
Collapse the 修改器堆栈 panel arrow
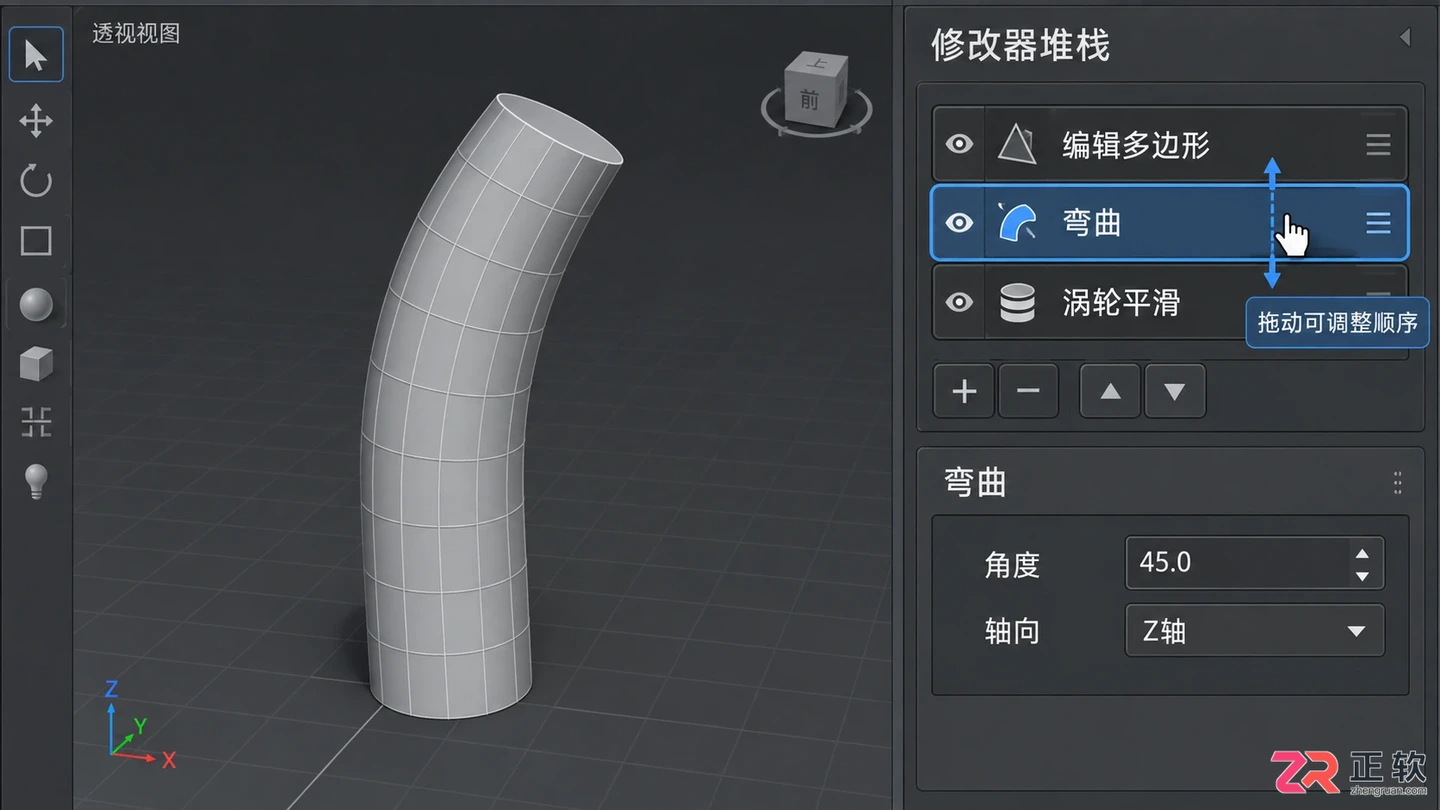[x=1404, y=37]
